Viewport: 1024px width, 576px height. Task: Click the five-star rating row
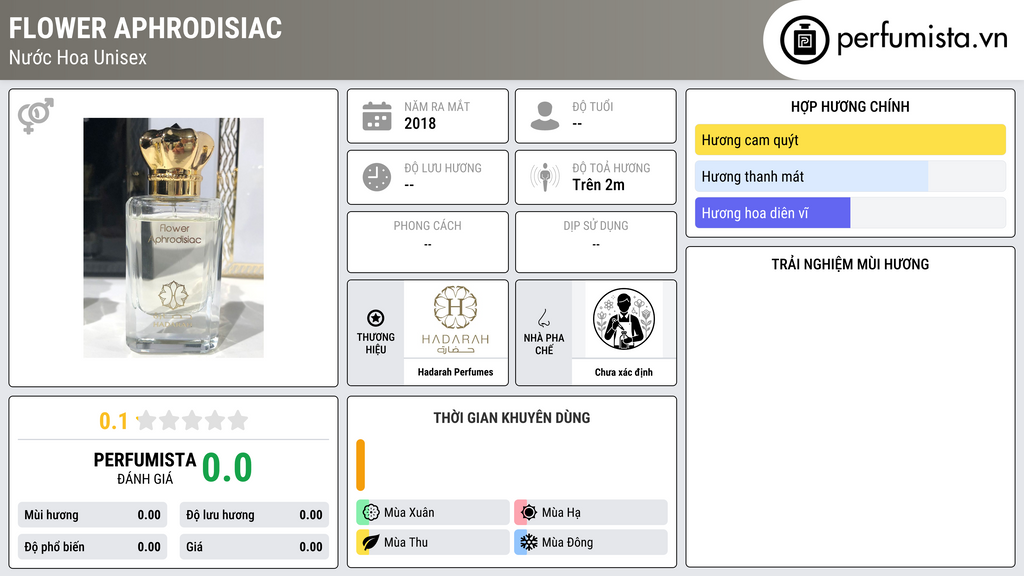193,420
